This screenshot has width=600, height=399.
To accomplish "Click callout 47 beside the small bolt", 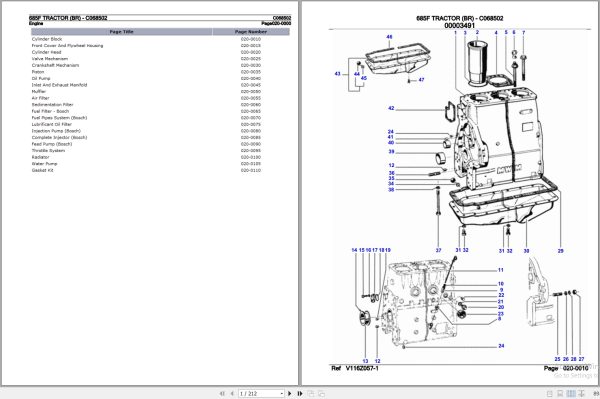I will point(421,80).
